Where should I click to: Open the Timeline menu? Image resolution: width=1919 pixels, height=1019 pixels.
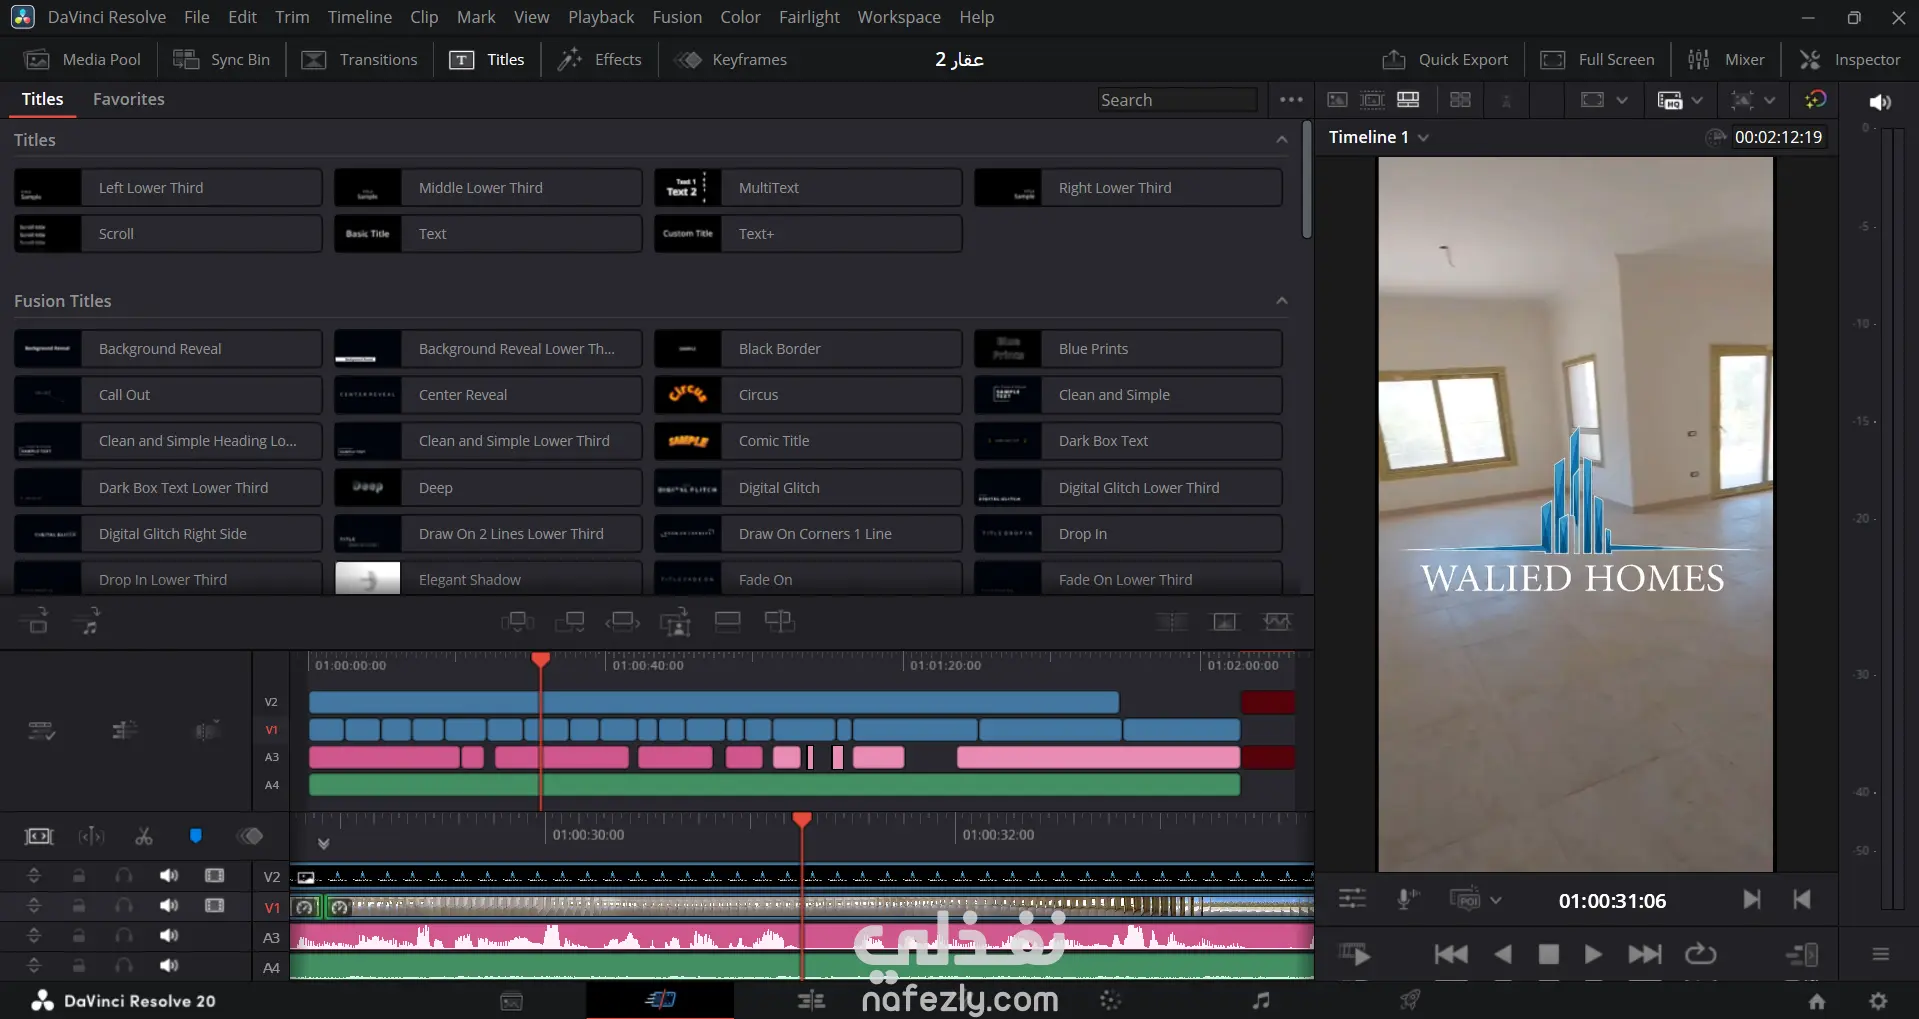360,17
